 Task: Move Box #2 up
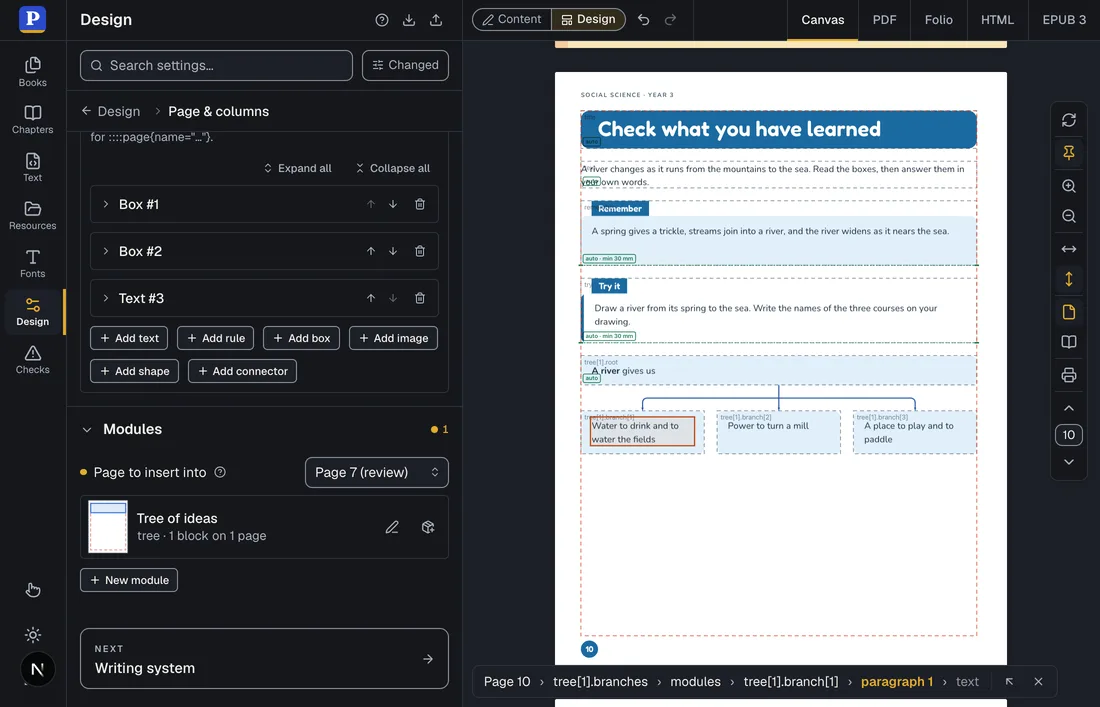pyautogui.click(x=370, y=251)
